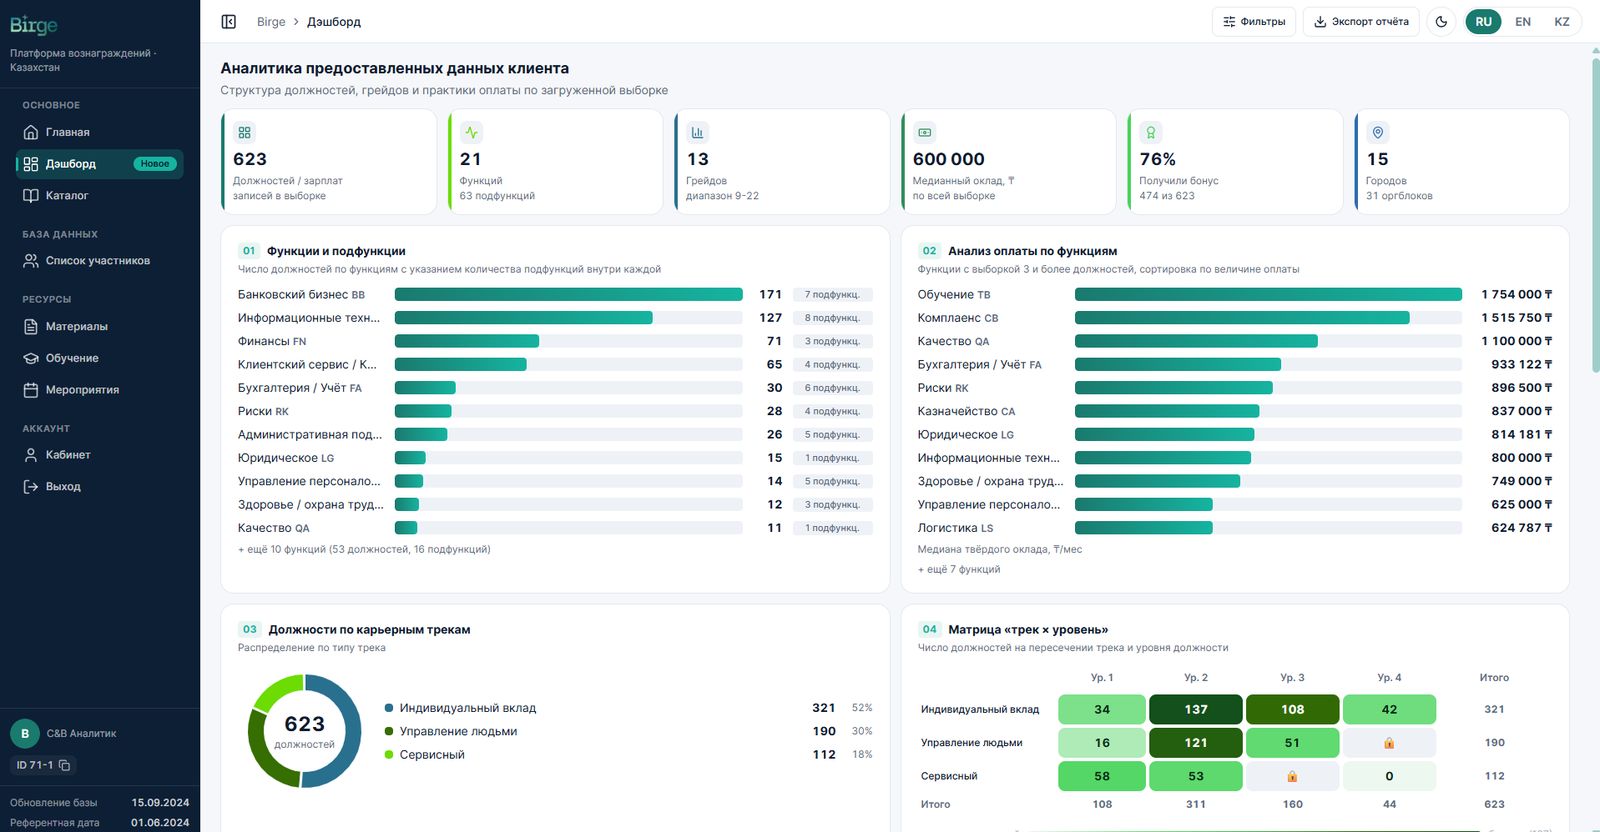Open the Фильтры filter panel

point(1254,22)
